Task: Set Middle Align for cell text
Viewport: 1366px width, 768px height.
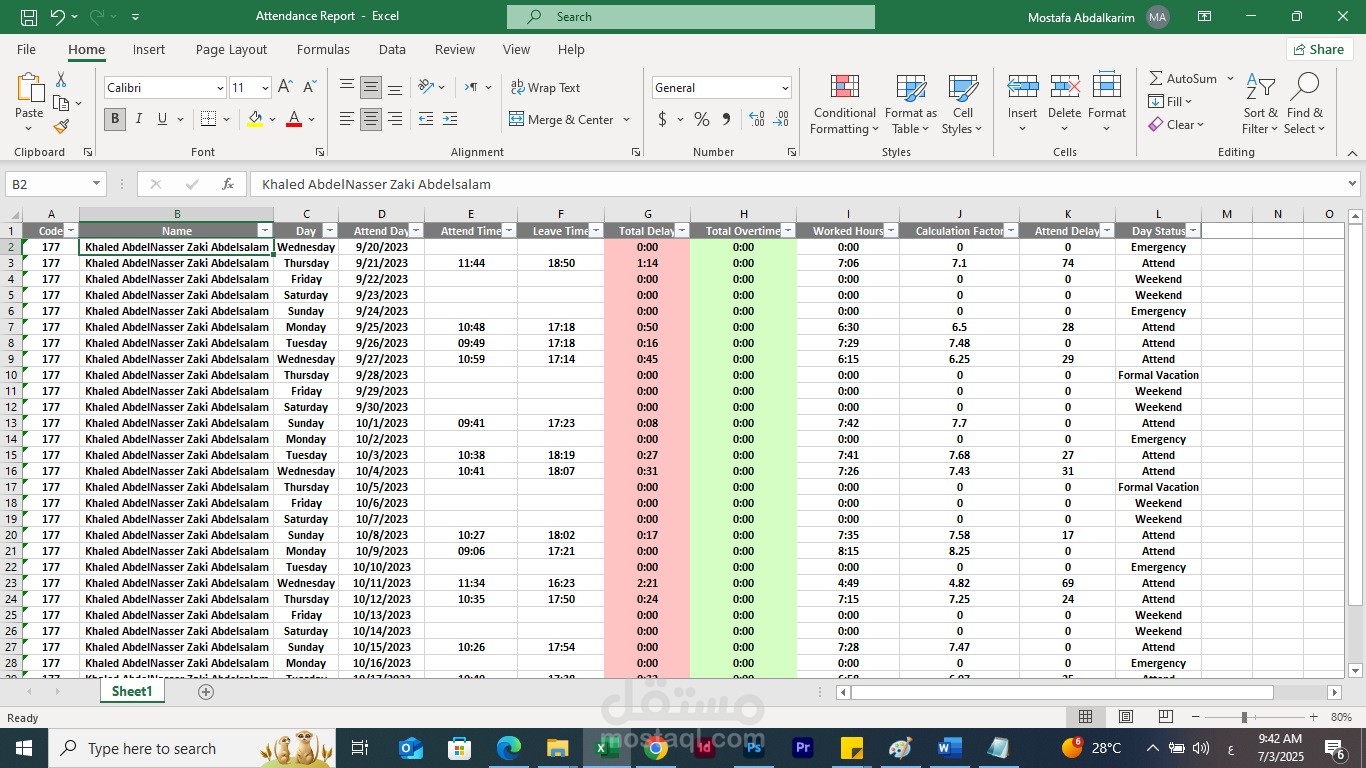Action: pos(371,88)
